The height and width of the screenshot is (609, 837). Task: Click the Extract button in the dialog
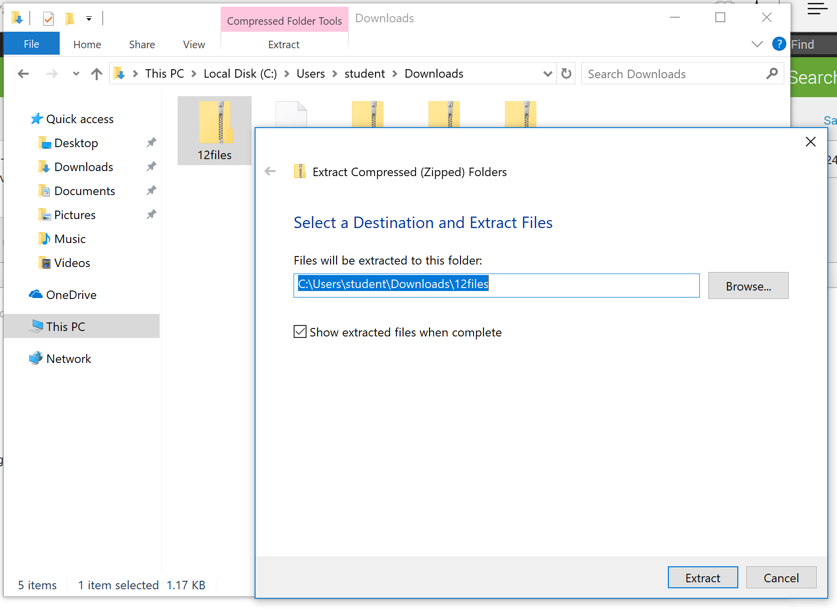pos(702,578)
